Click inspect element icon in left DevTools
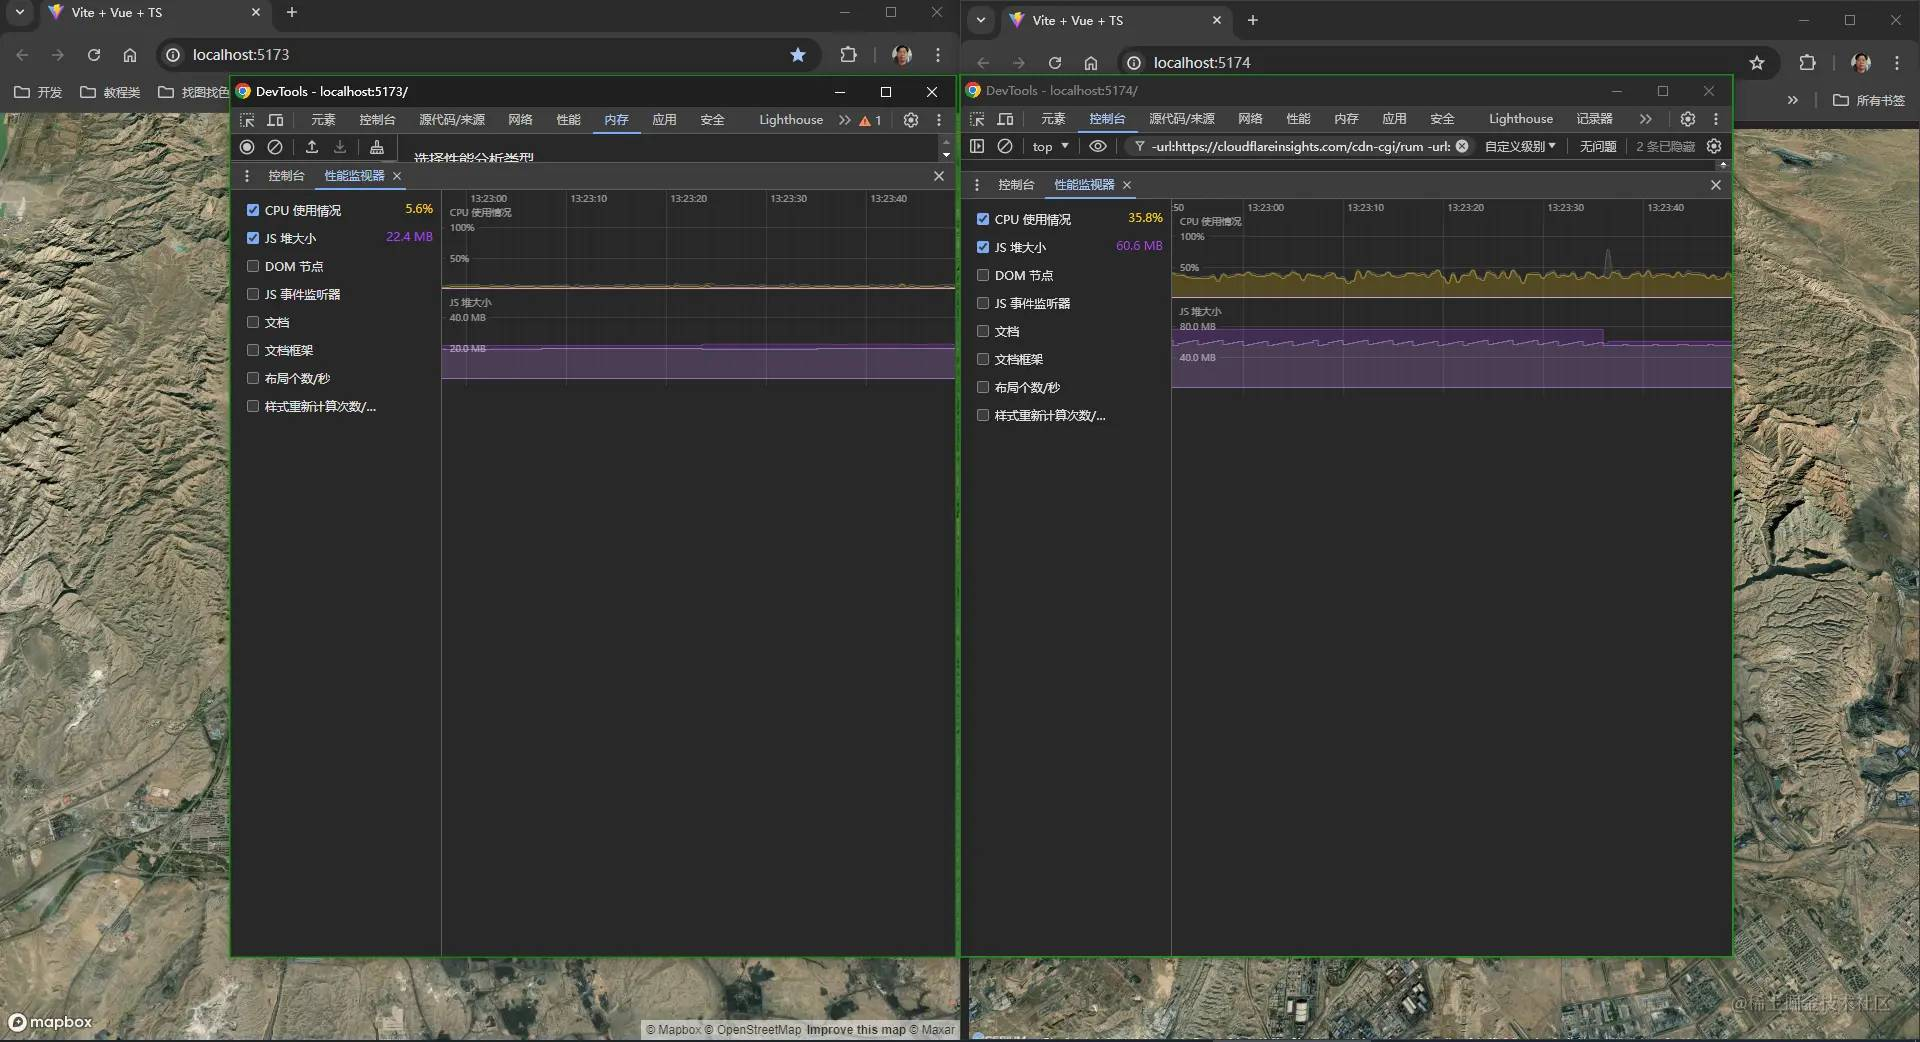The height and width of the screenshot is (1042, 1920). pos(247,120)
